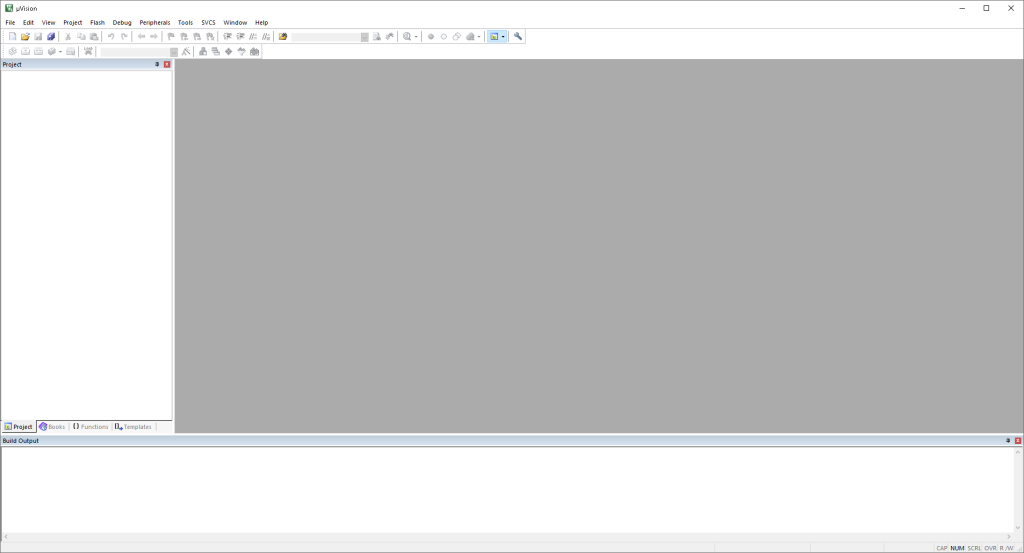This screenshot has width=1024, height=553.
Task: Switch to the Templates tab
Action: pyautogui.click(x=133, y=427)
